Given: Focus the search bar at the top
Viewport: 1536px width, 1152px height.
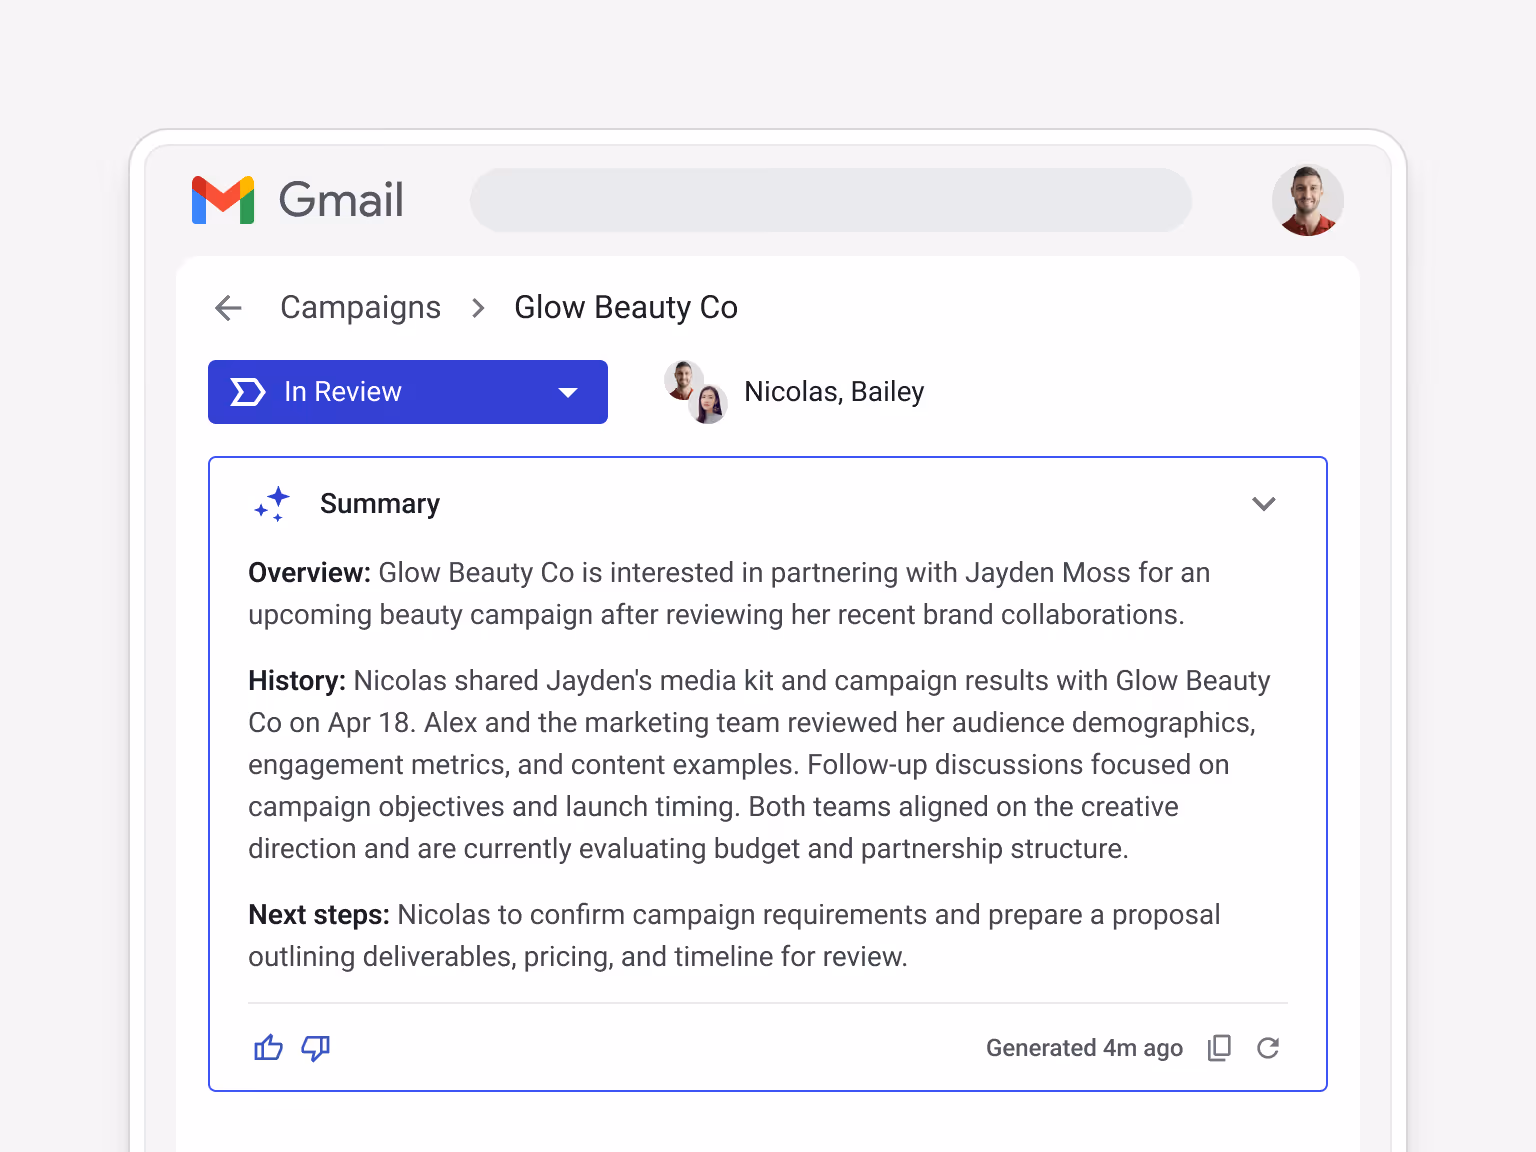Looking at the screenshot, I should 831,200.
